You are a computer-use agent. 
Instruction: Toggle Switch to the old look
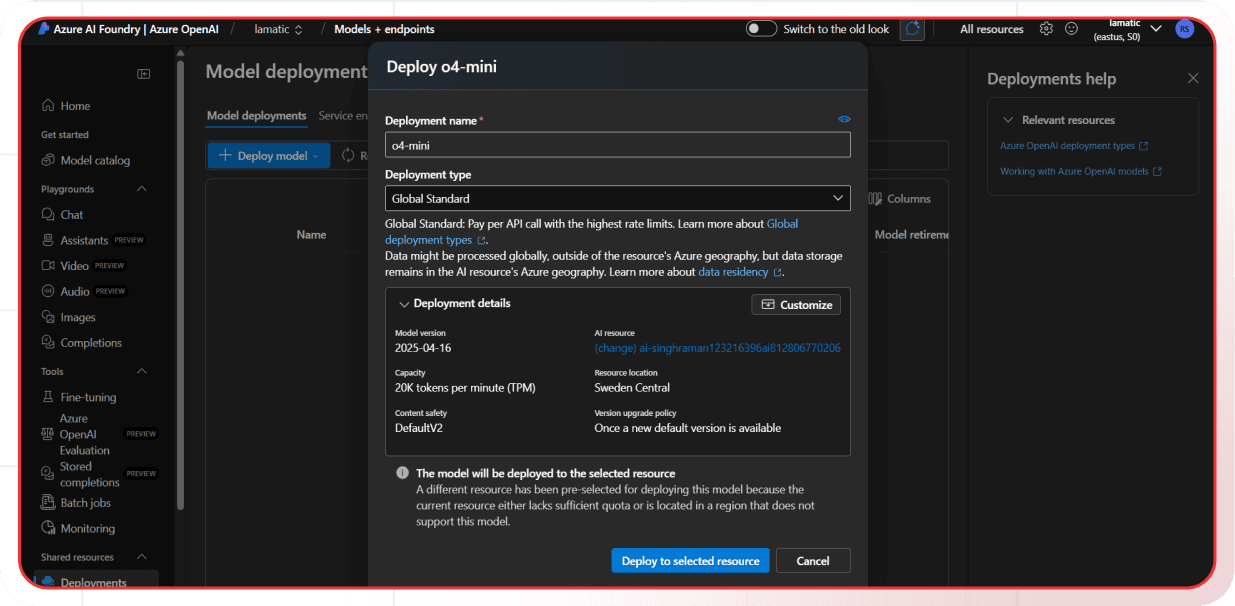tap(761, 28)
